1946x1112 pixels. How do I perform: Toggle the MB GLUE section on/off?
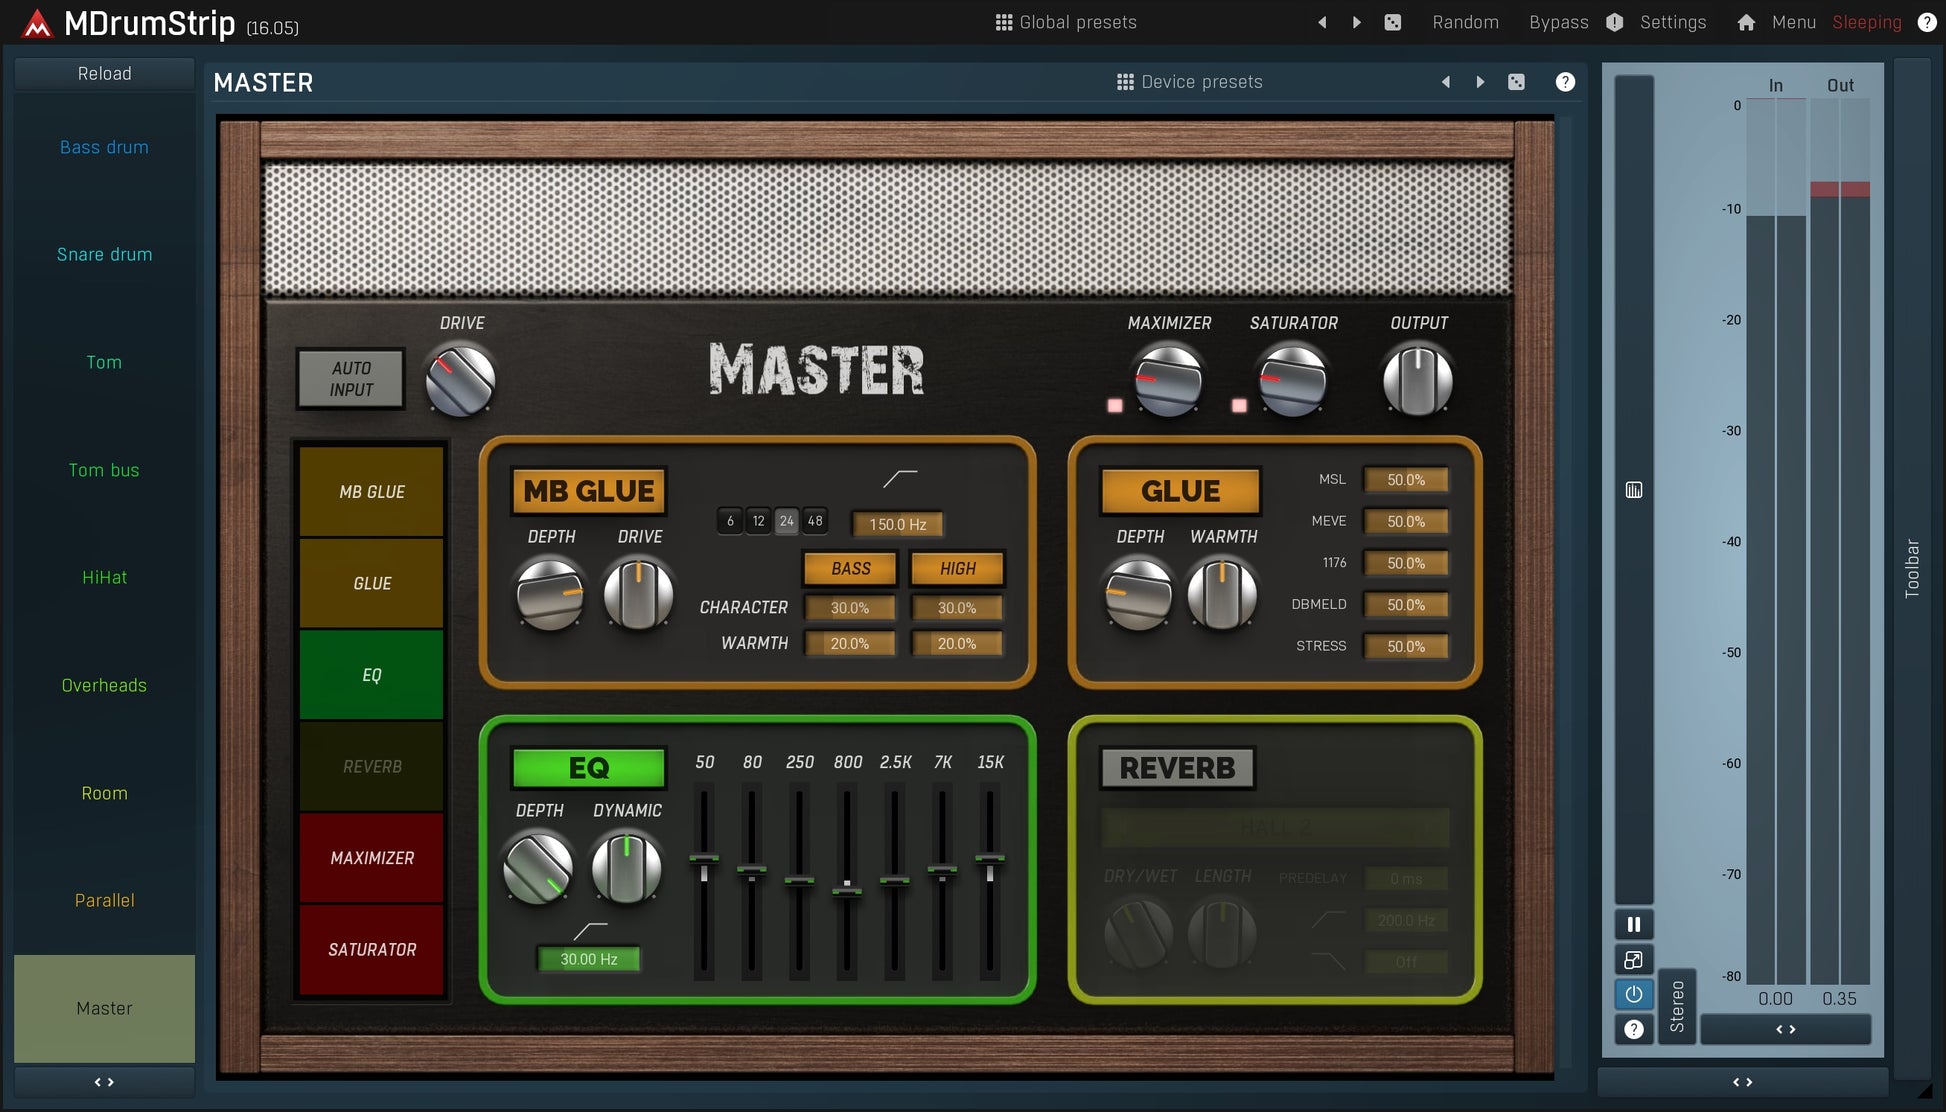tap(588, 491)
